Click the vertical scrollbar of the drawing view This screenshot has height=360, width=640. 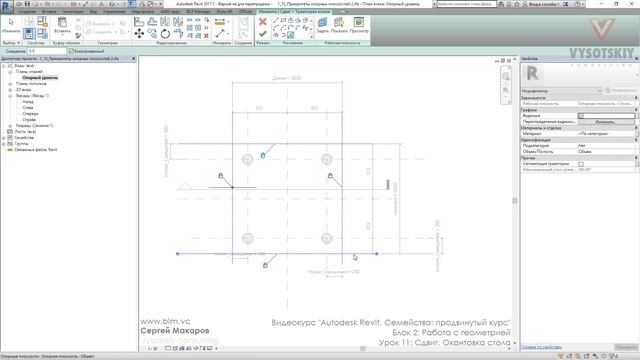[515, 201]
